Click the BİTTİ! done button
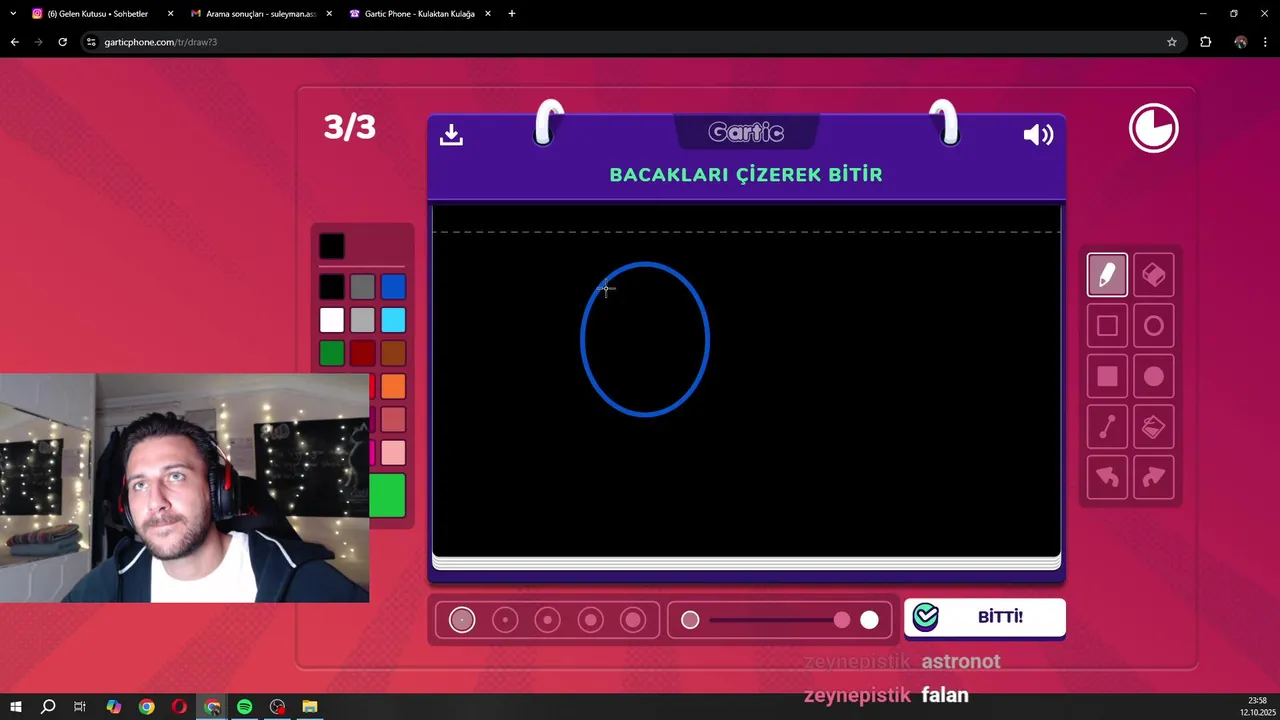Screen dimensions: 1280x720 click(x=985, y=617)
